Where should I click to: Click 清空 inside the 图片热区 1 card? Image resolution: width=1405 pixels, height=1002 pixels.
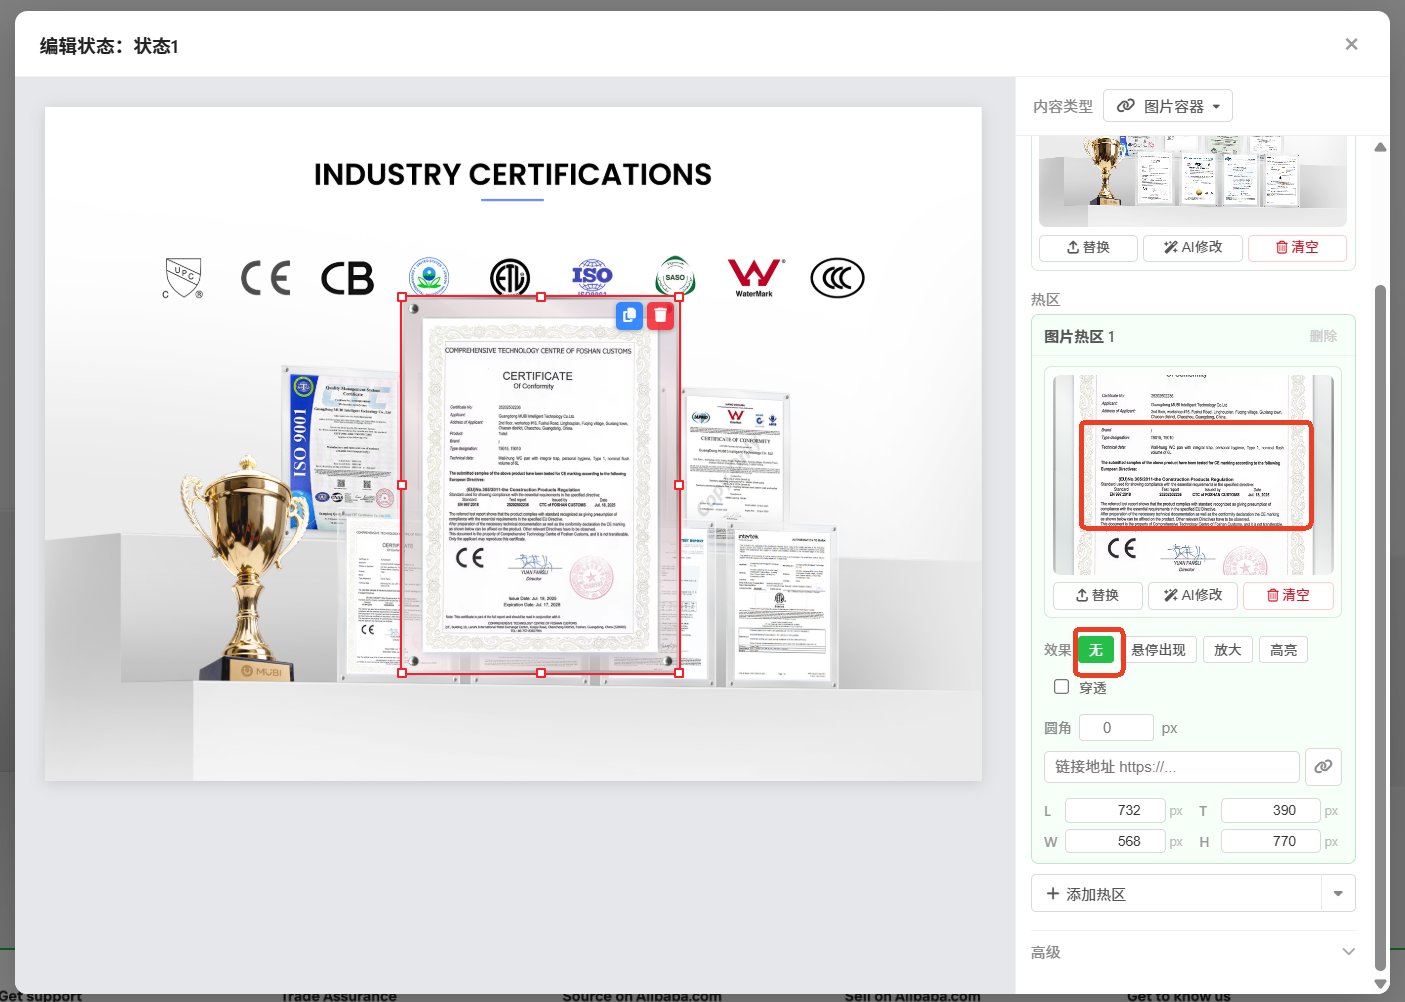(1288, 595)
